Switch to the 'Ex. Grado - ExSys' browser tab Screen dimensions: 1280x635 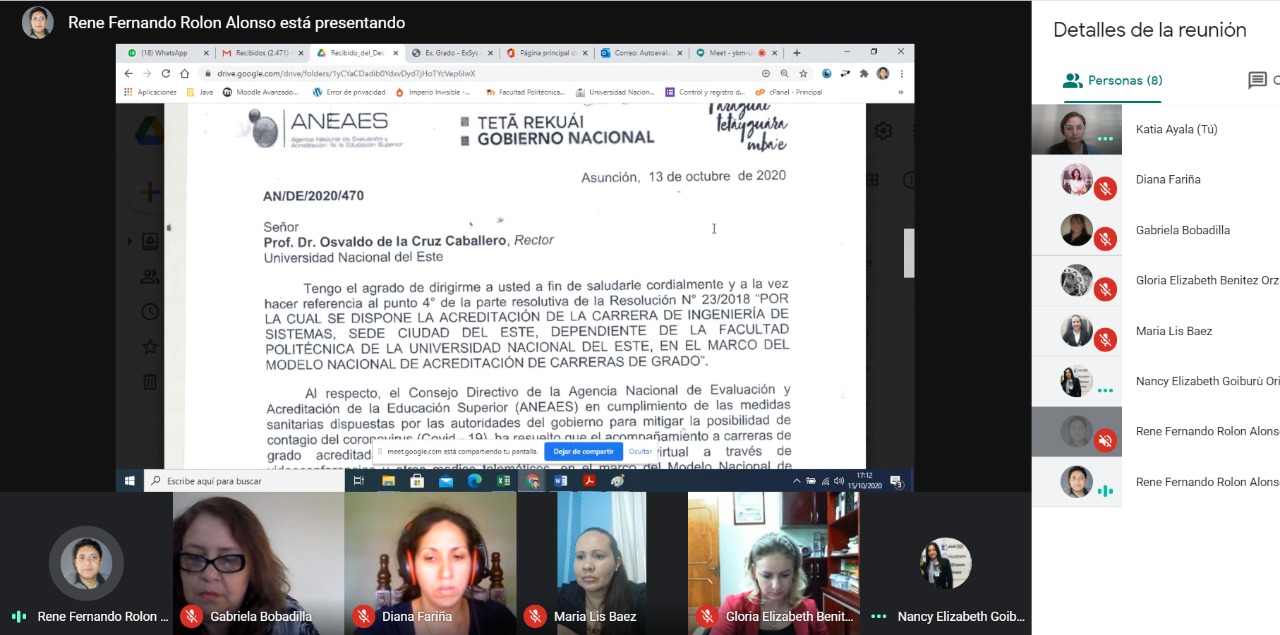[451, 53]
